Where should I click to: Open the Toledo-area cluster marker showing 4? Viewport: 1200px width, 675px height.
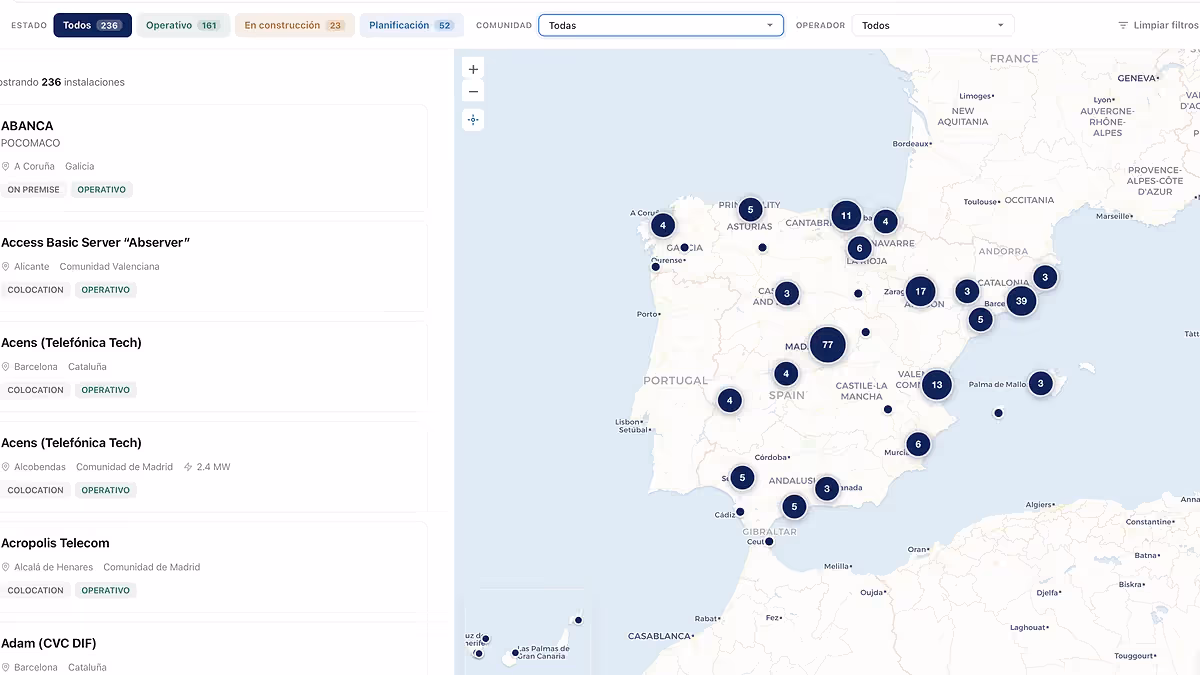coord(786,374)
